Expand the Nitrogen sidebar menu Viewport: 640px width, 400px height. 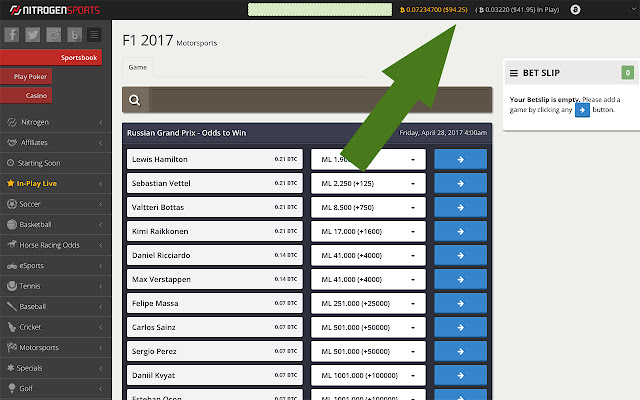tap(56, 122)
